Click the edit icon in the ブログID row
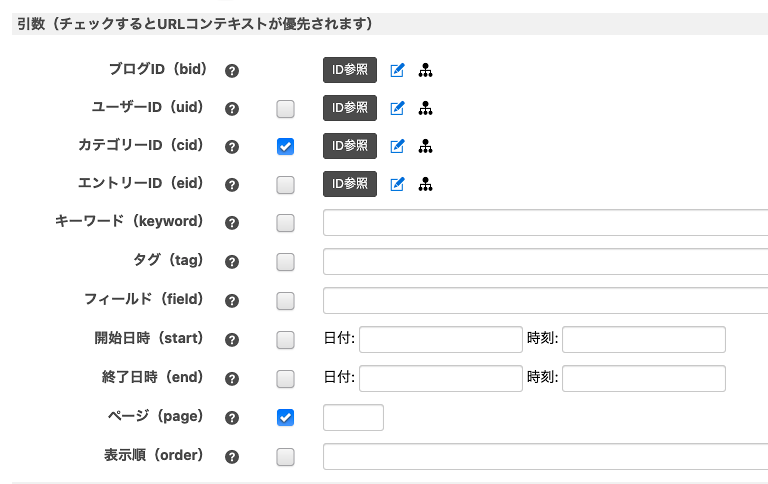The height and width of the screenshot is (484, 768). (397, 70)
